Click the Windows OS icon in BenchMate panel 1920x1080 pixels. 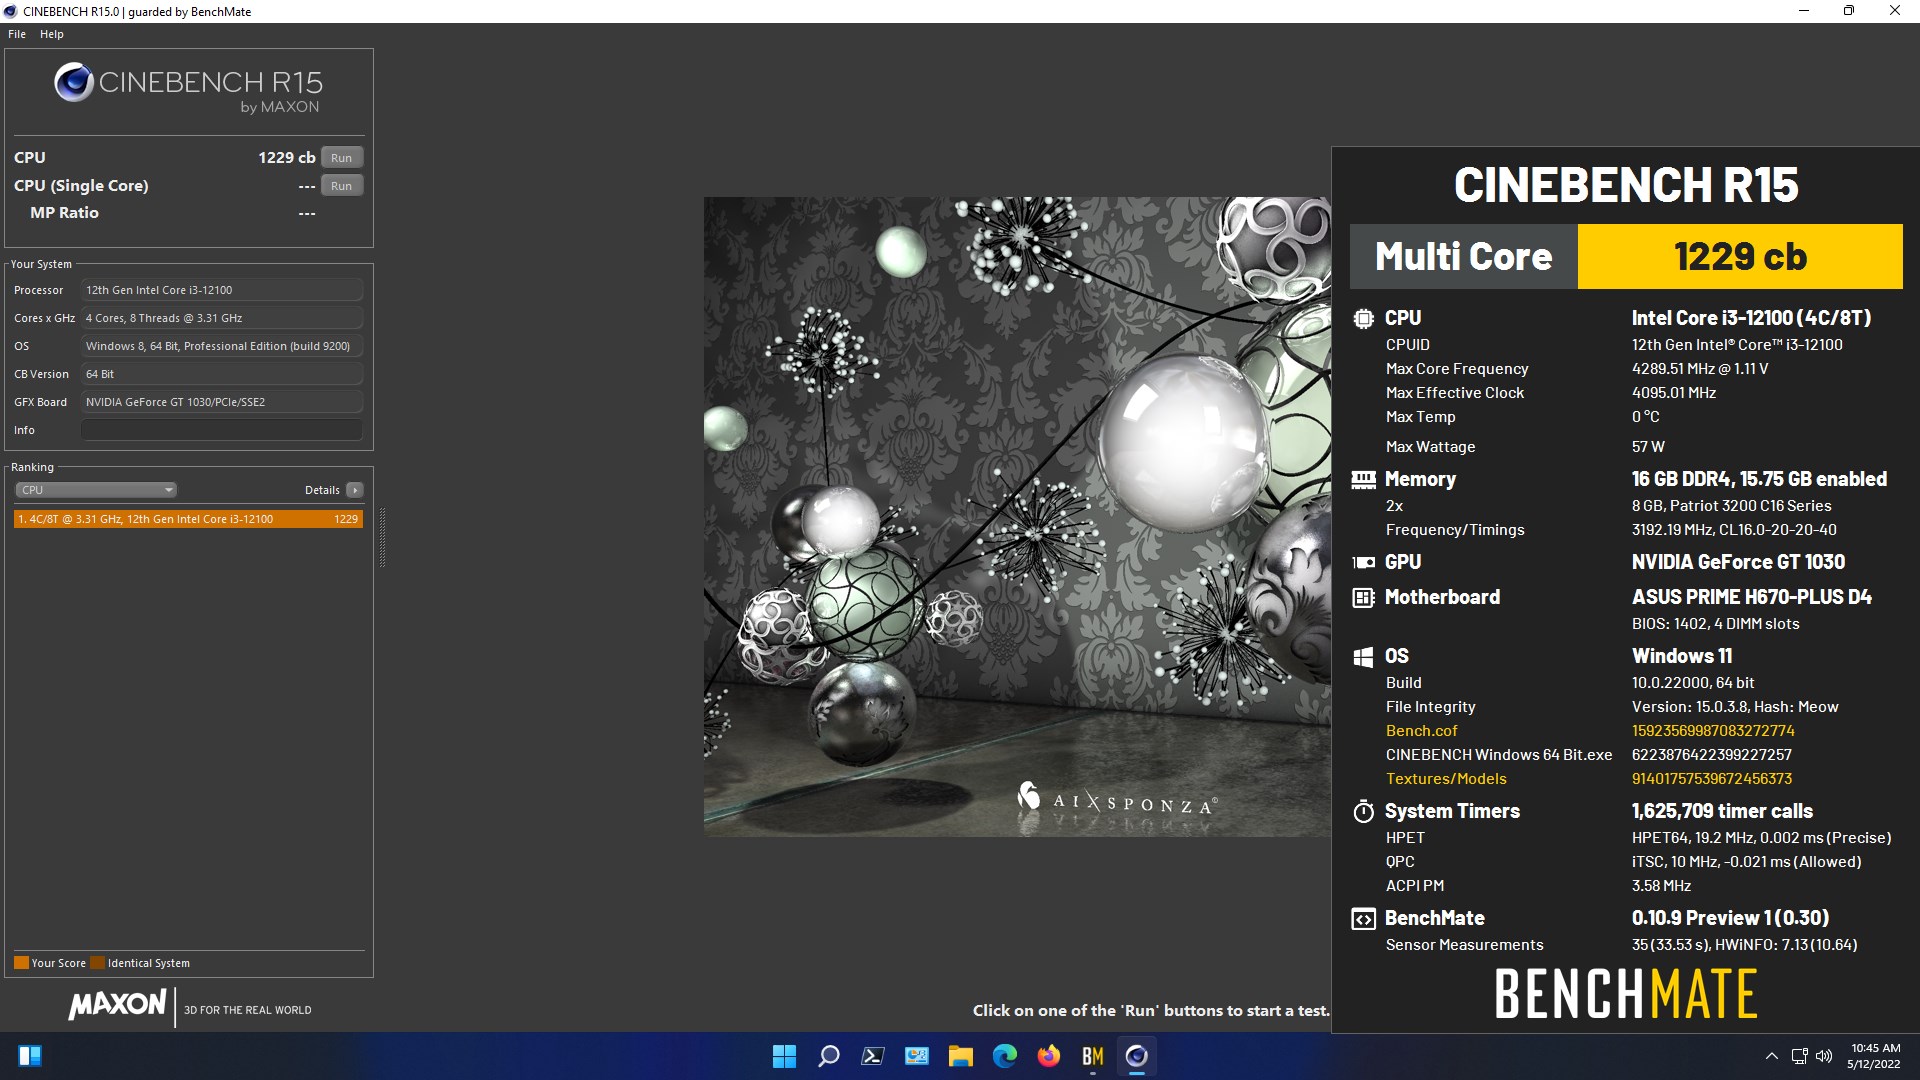(1363, 657)
